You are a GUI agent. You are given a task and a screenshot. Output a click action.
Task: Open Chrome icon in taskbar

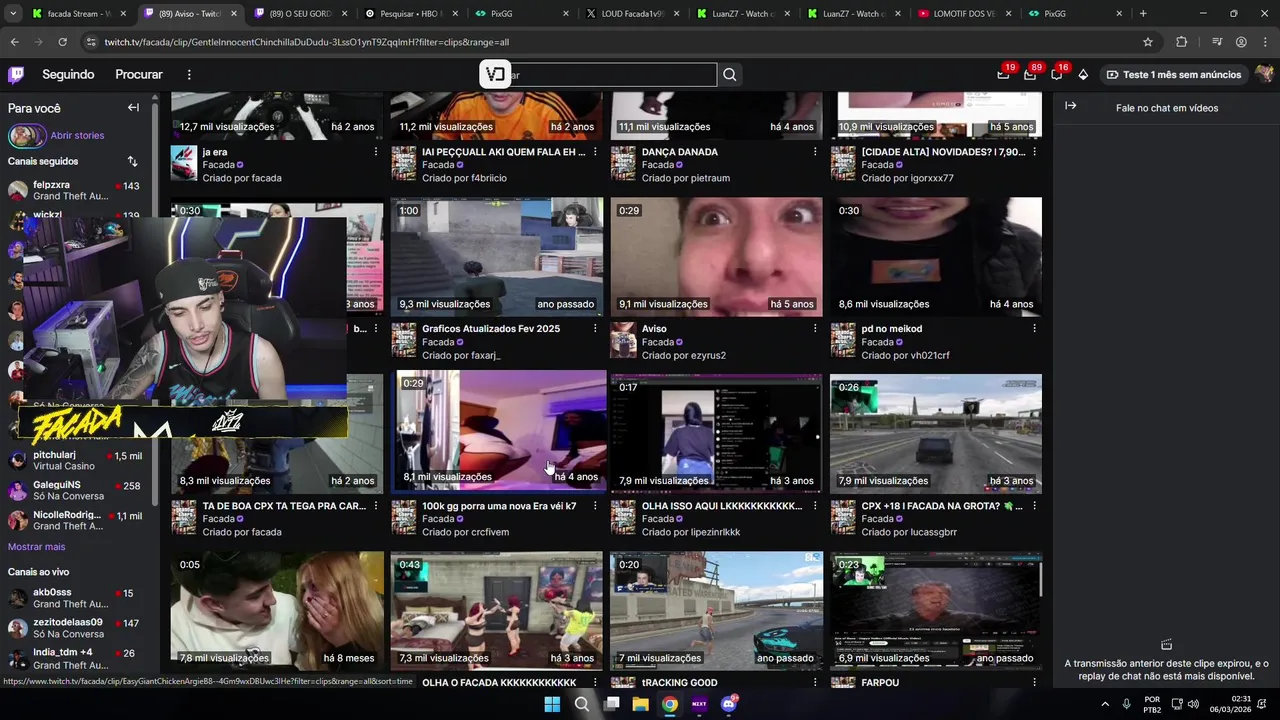[x=670, y=704]
